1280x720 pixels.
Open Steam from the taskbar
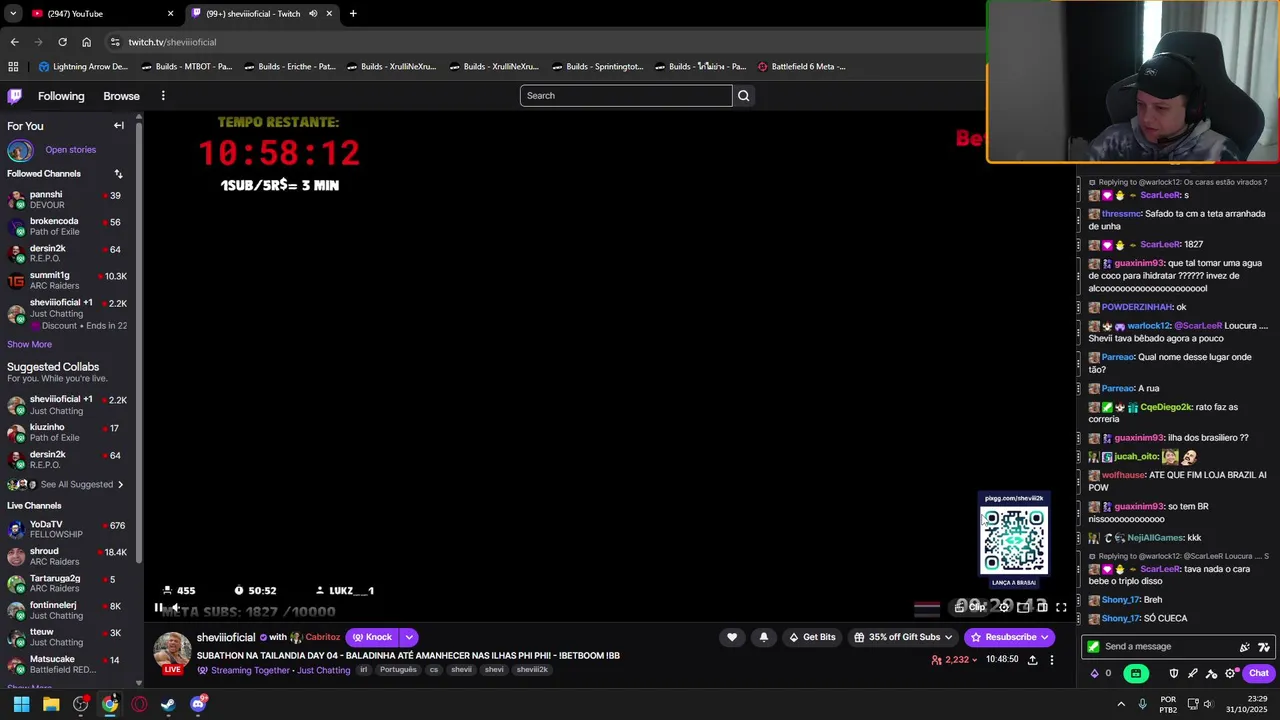tap(168, 704)
